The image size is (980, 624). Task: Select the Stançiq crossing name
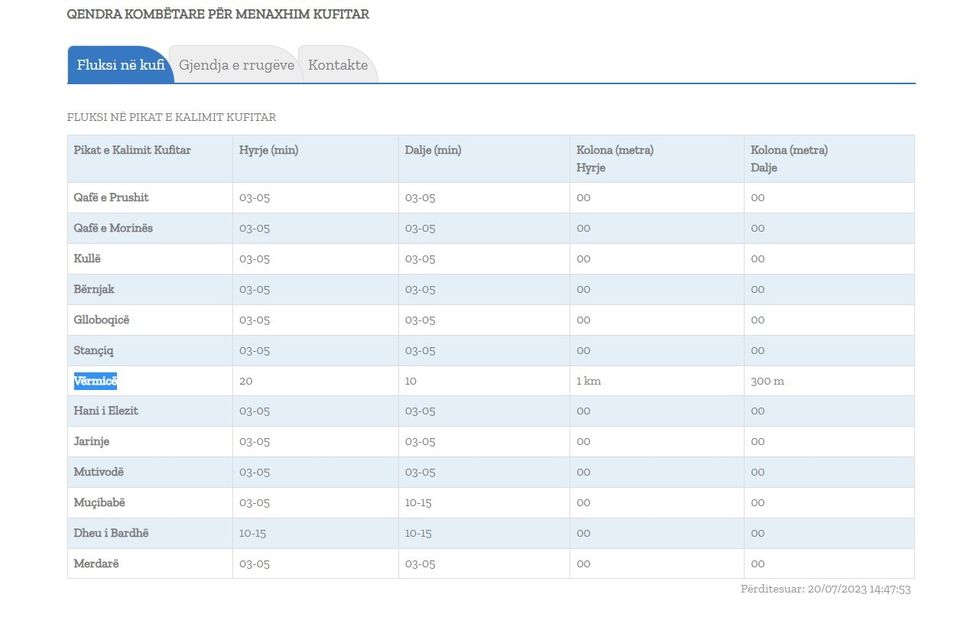tap(94, 351)
